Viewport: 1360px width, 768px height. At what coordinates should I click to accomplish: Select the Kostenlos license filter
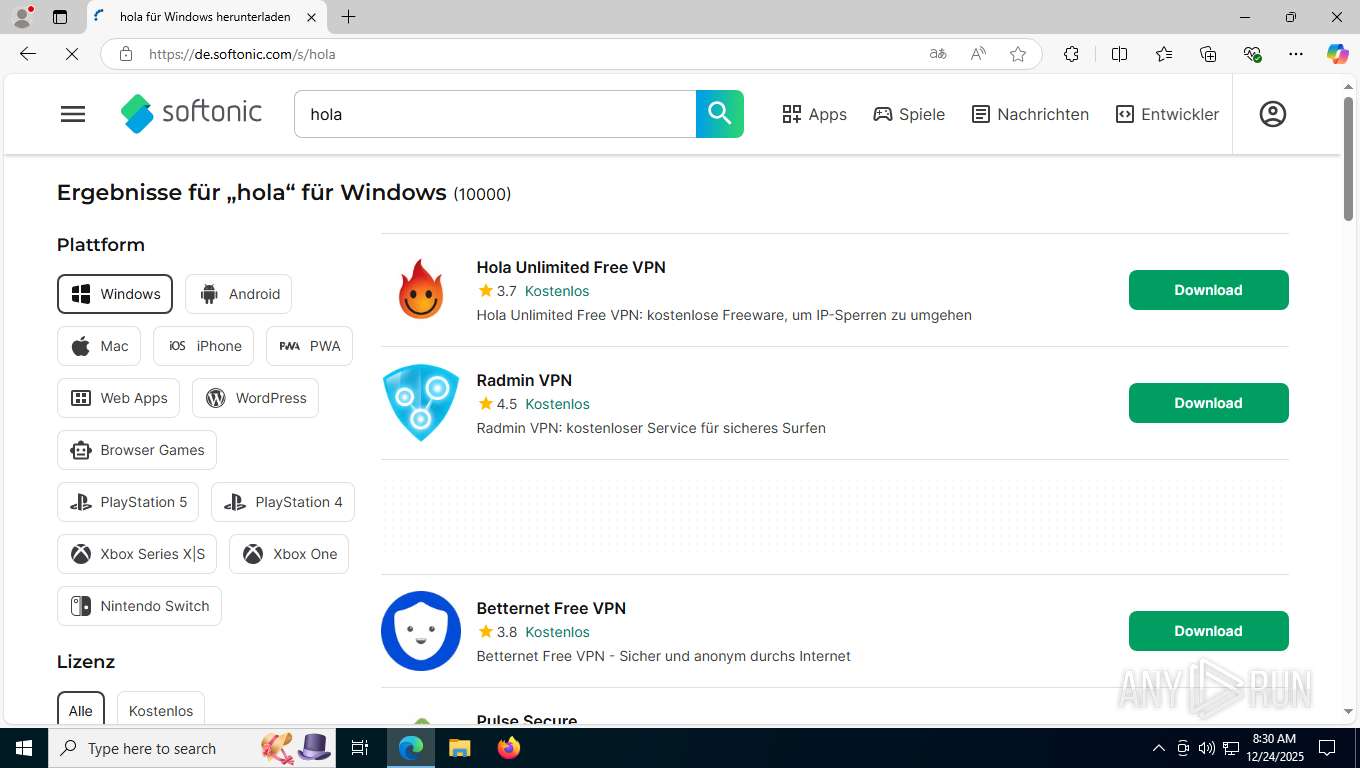[x=161, y=710]
